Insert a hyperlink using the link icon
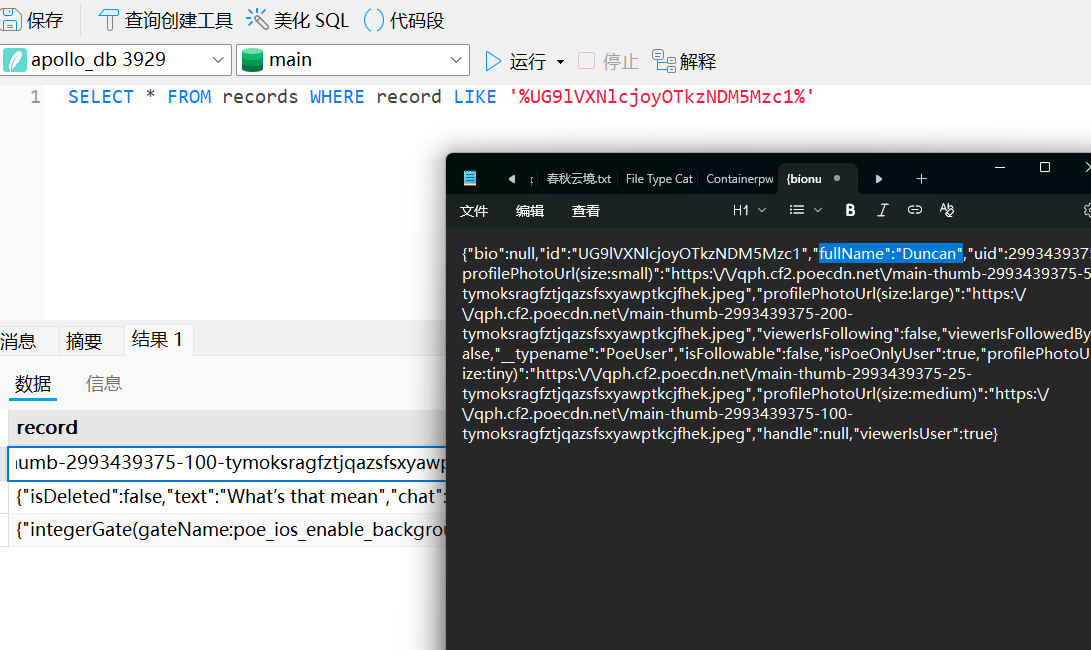 click(x=914, y=210)
